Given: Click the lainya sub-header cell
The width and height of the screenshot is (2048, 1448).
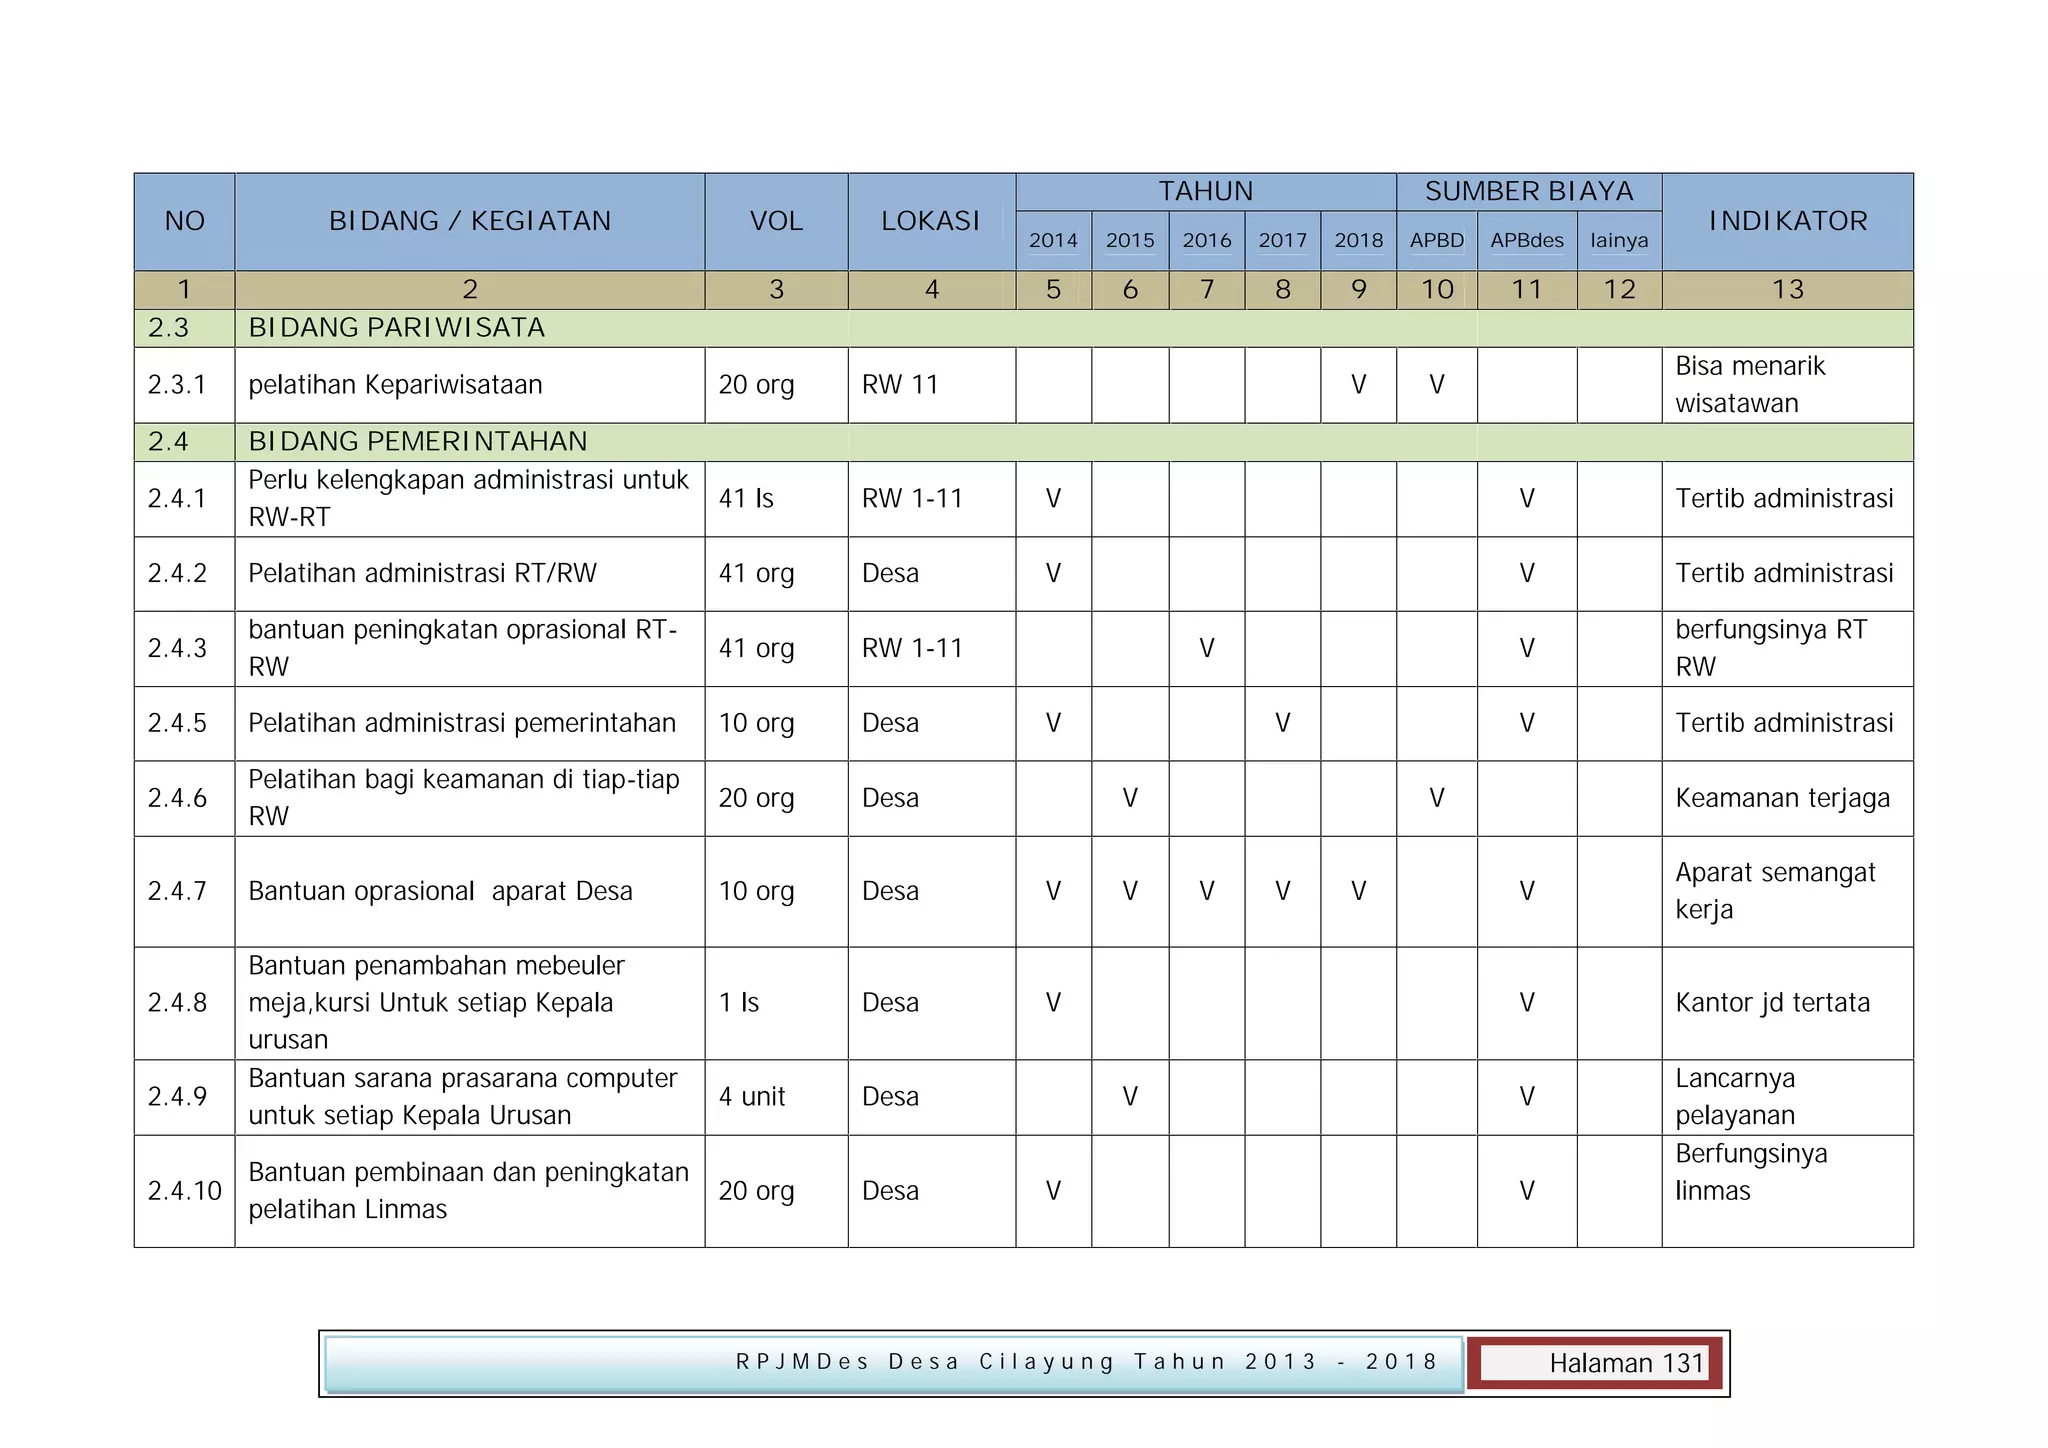Looking at the screenshot, I should (1618, 241).
